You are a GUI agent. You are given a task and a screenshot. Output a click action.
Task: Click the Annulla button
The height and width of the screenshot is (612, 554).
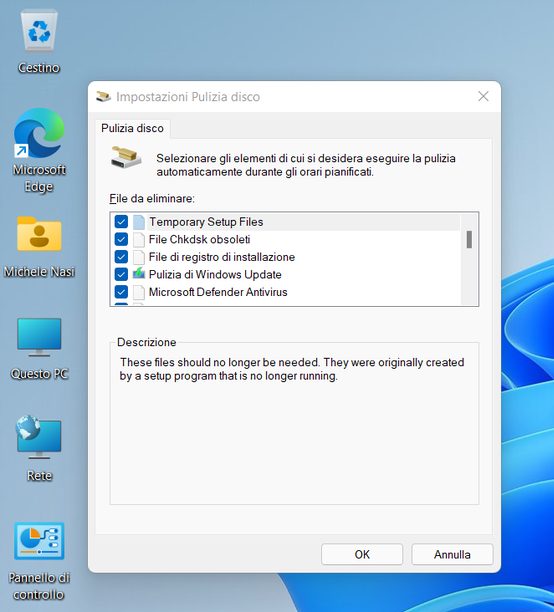(x=452, y=554)
